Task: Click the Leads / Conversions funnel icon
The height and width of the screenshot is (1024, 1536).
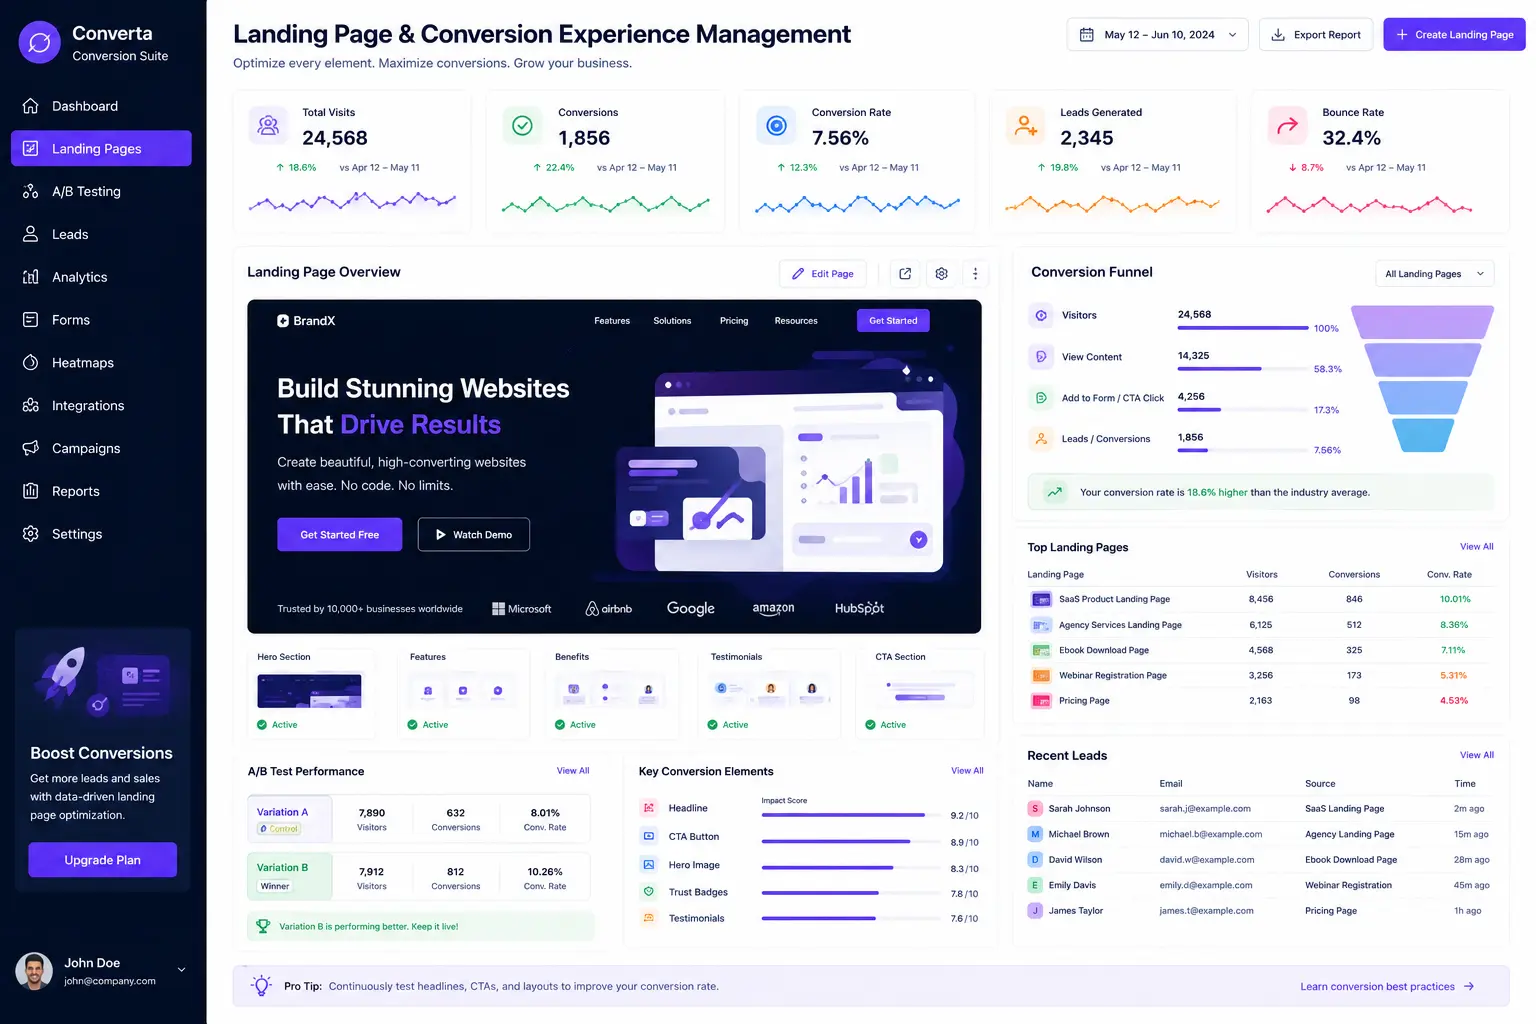Action: click(1041, 438)
